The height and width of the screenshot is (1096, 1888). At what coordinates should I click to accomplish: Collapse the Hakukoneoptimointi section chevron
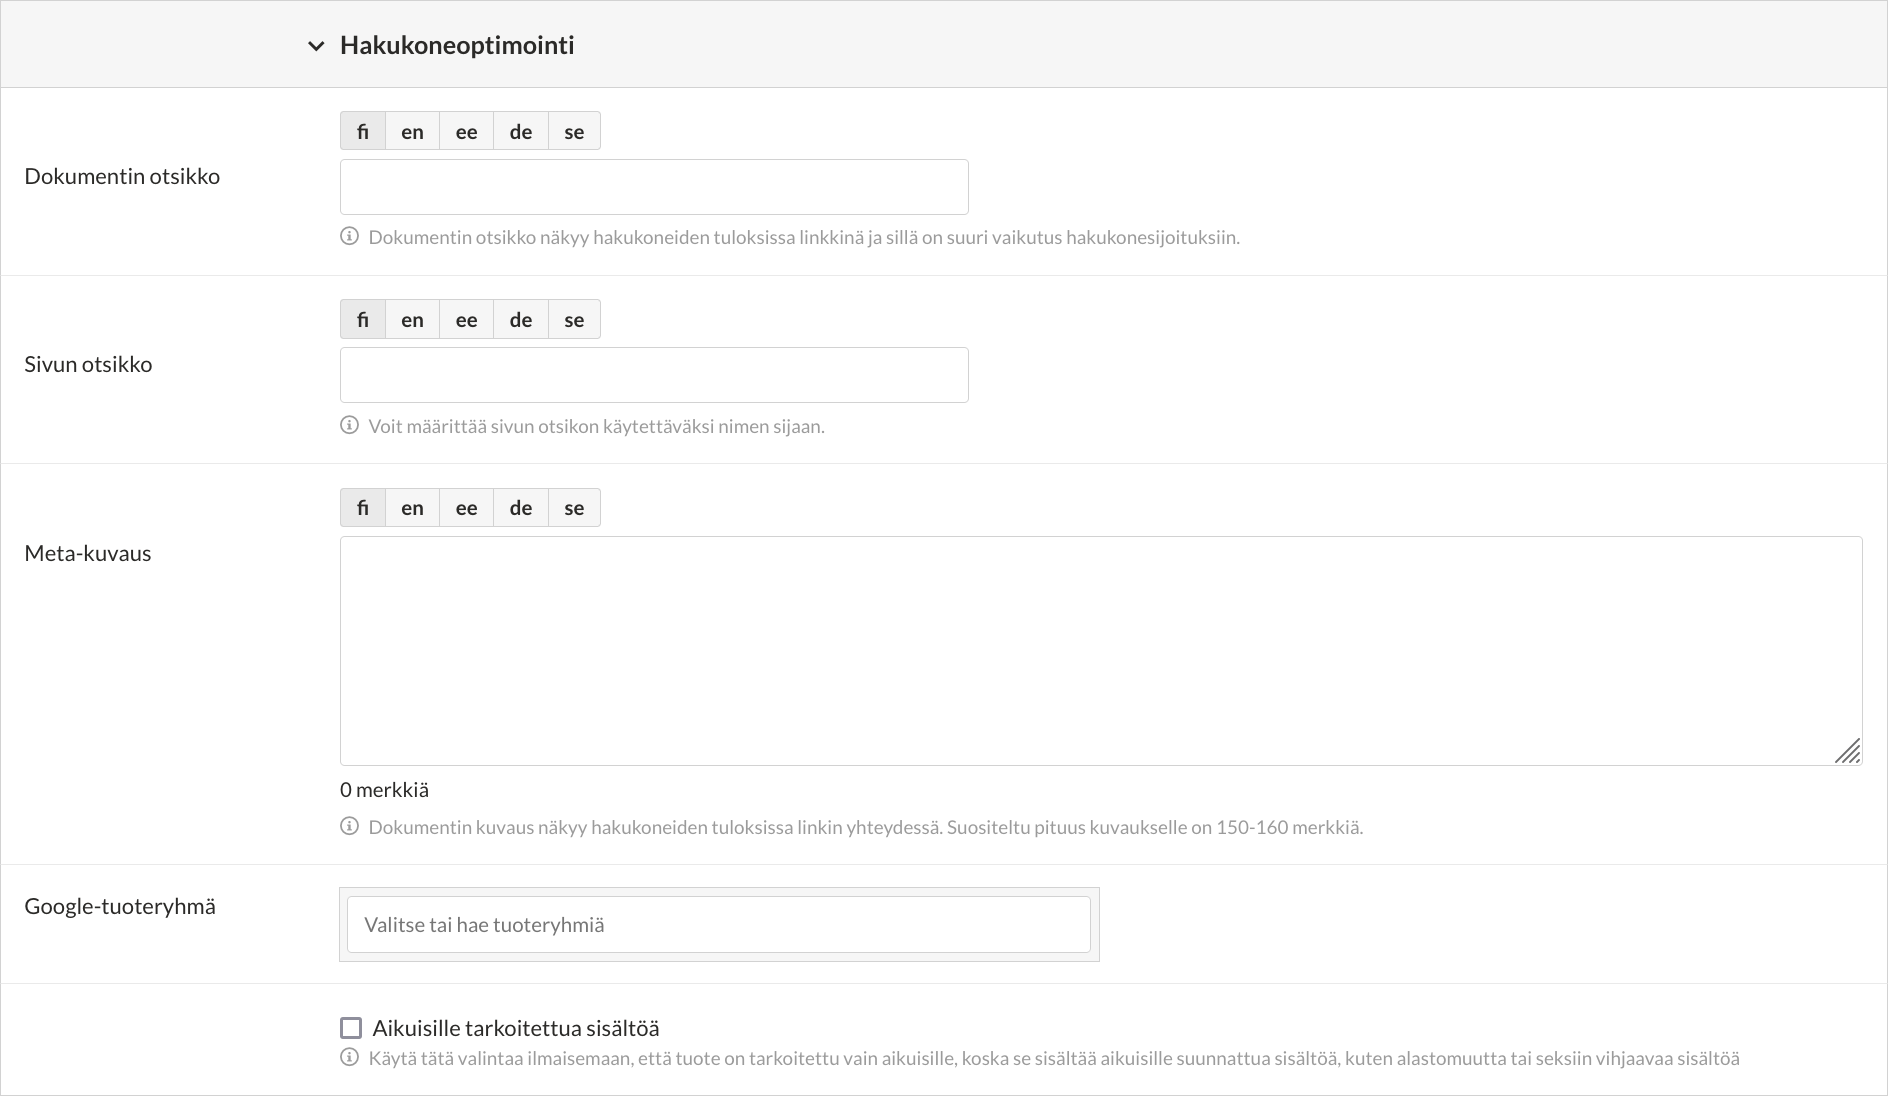coord(316,46)
